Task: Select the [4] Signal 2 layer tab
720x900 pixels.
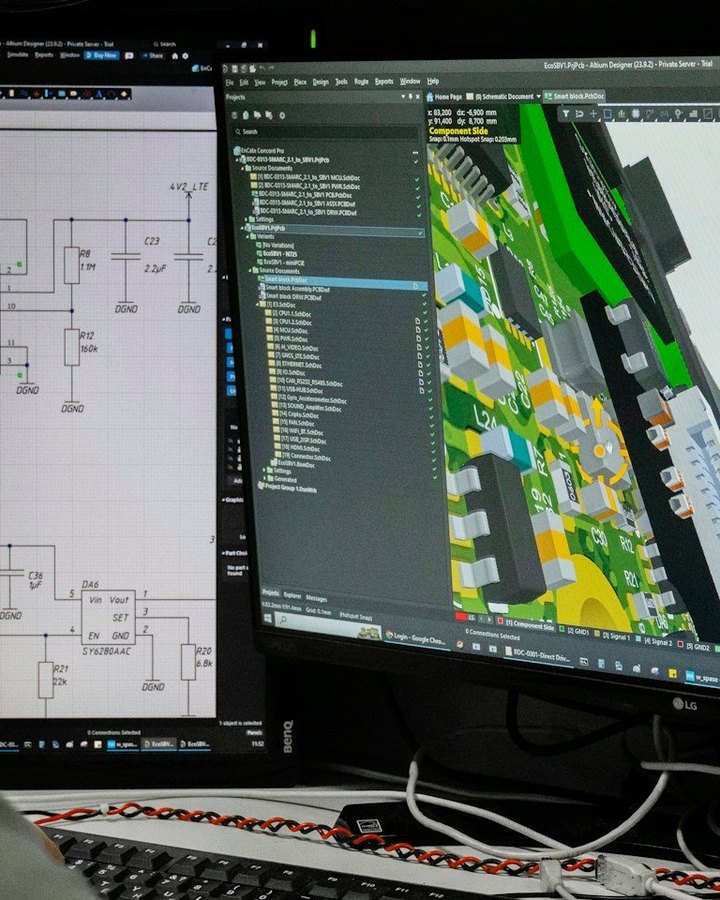Action: 655,641
